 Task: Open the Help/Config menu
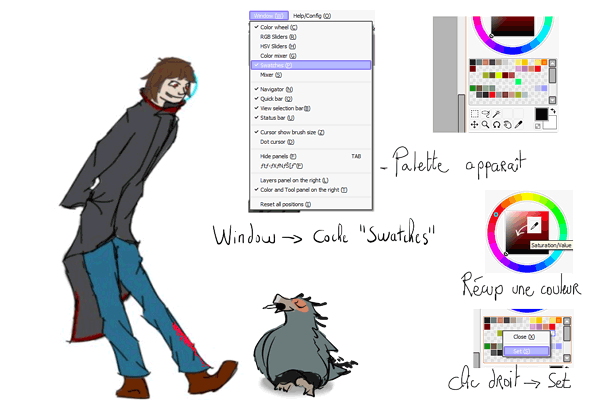click(x=312, y=16)
